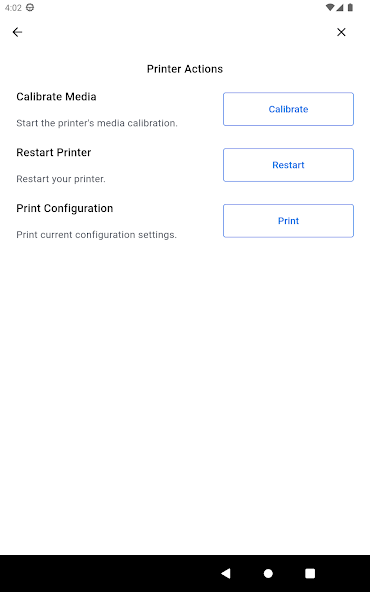Tap "Start the printer's media calibration" text

pyautogui.click(x=97, y=123)
